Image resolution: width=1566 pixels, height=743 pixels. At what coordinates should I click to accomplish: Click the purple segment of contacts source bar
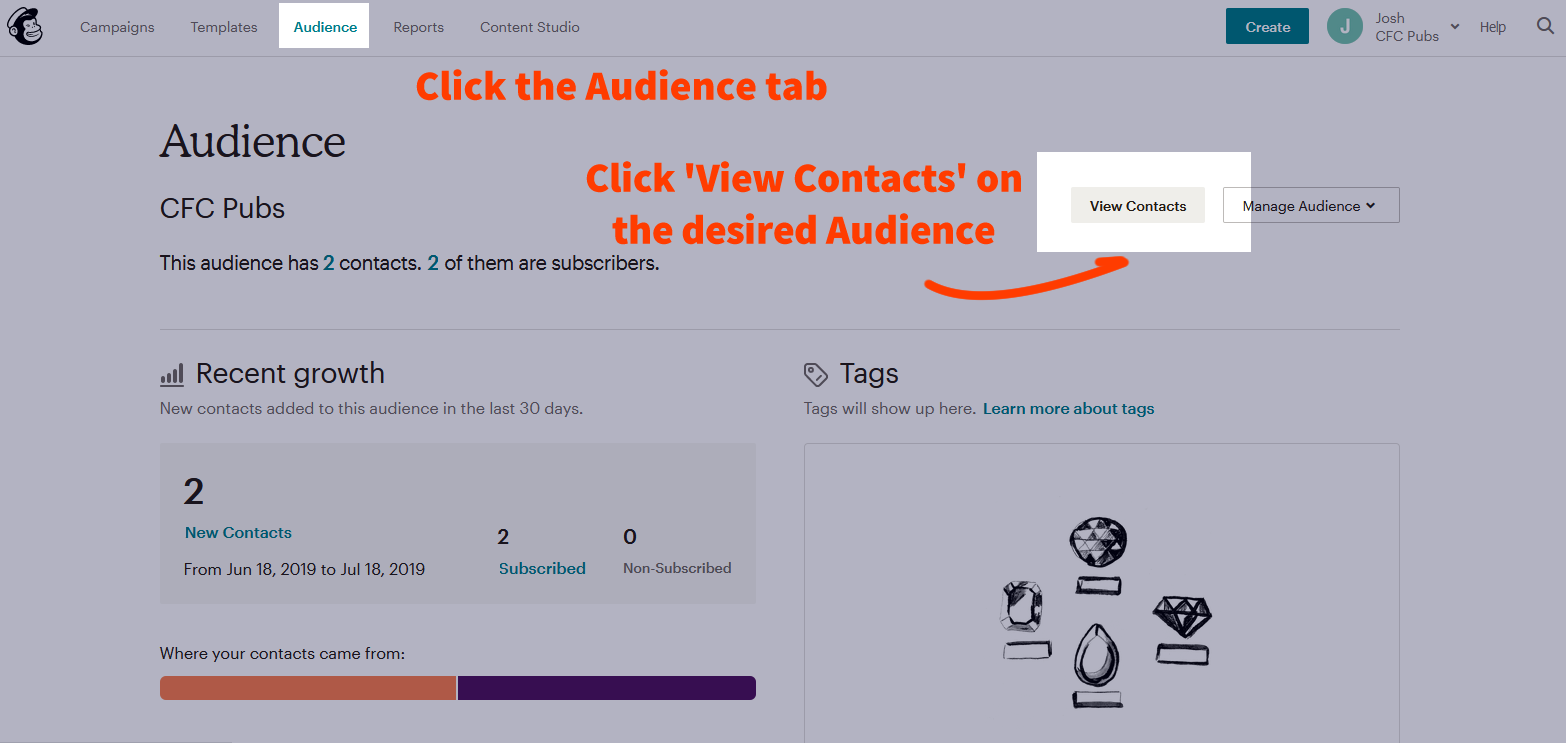tap(606, 688)
